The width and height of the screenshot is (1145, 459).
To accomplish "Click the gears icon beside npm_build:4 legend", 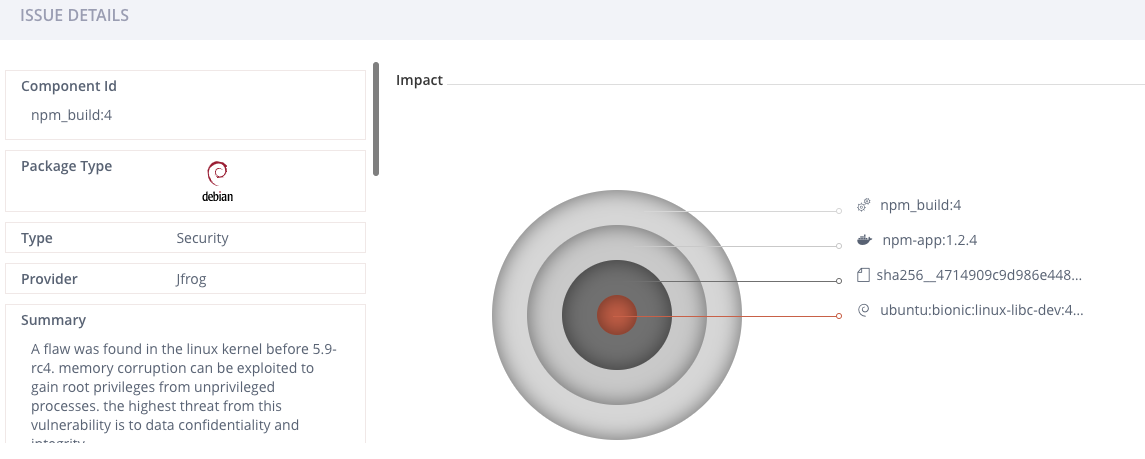I will pyautogui.click(x=863, y=206).
